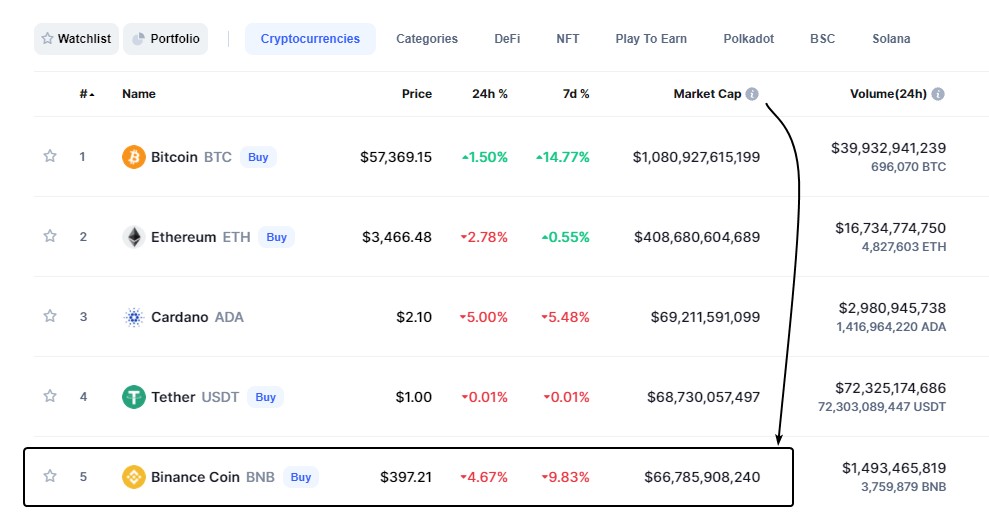
Task: Sort the table by 24h % column
Action: [x=490, y=94]
